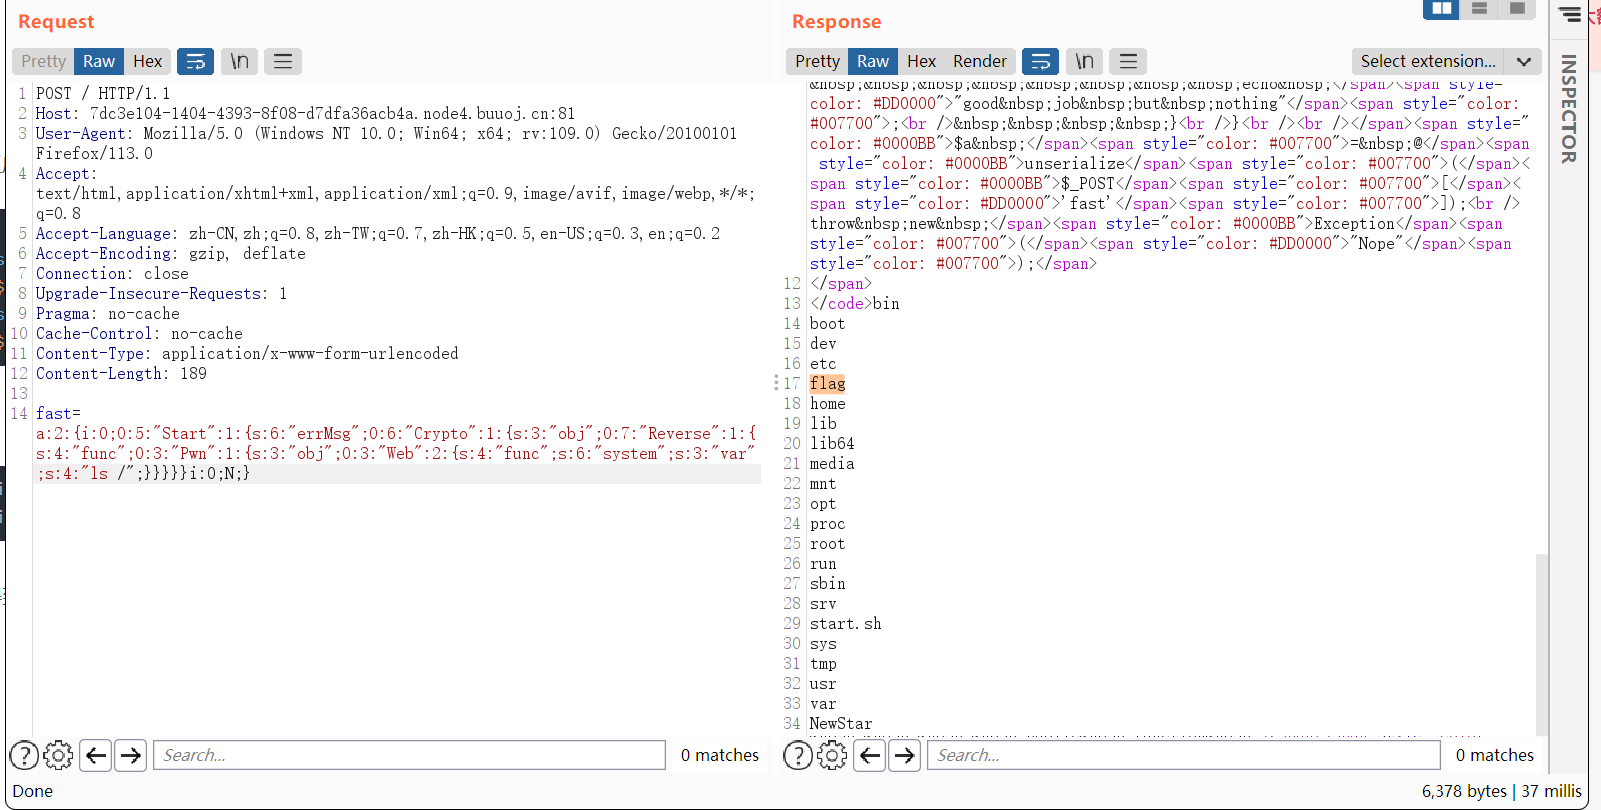Viewport: 1601px width, 810px height.
Task: Toggle word wrap in Response panel
Action: (1040, 61)
